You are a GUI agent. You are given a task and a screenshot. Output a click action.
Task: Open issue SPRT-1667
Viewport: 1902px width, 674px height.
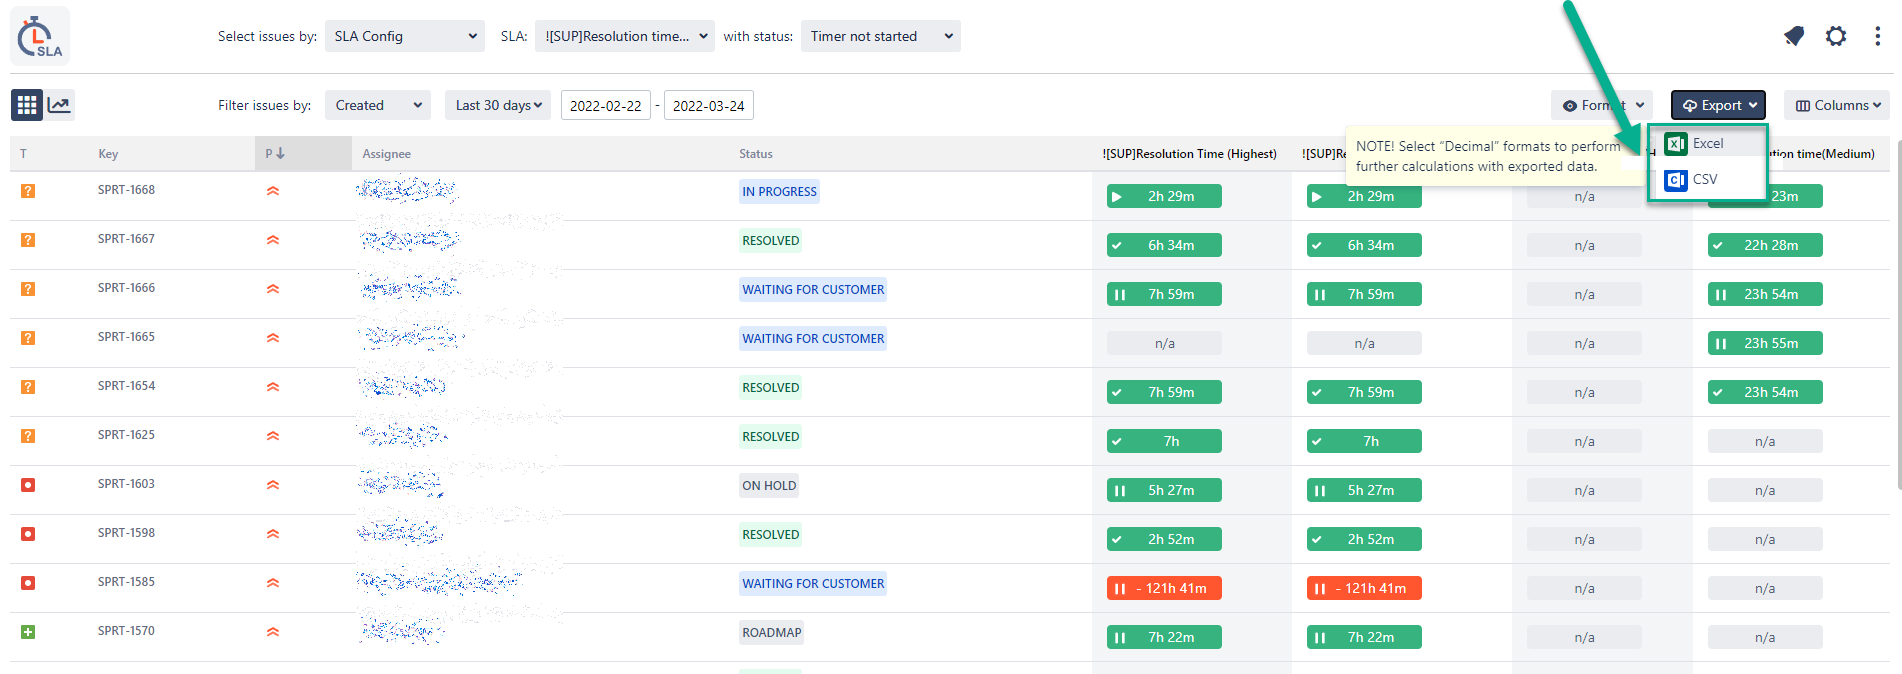click(x=126, y=239)
